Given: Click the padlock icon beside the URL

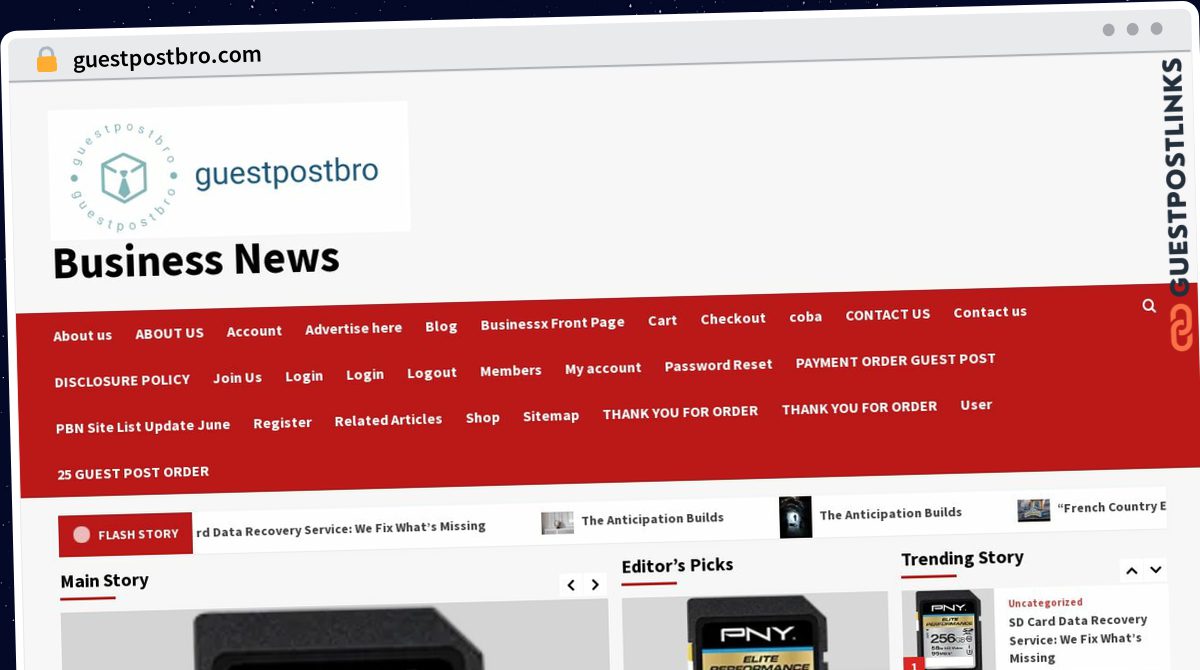Looking at the screenshot, I should 46,60.
